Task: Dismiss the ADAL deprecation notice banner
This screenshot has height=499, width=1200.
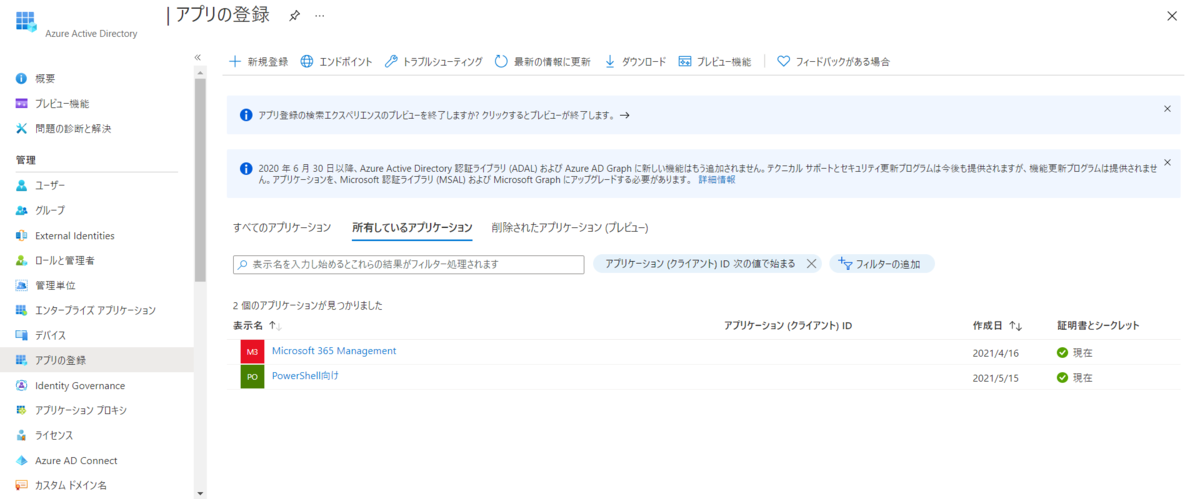Action: click(x=1167, y=161)
